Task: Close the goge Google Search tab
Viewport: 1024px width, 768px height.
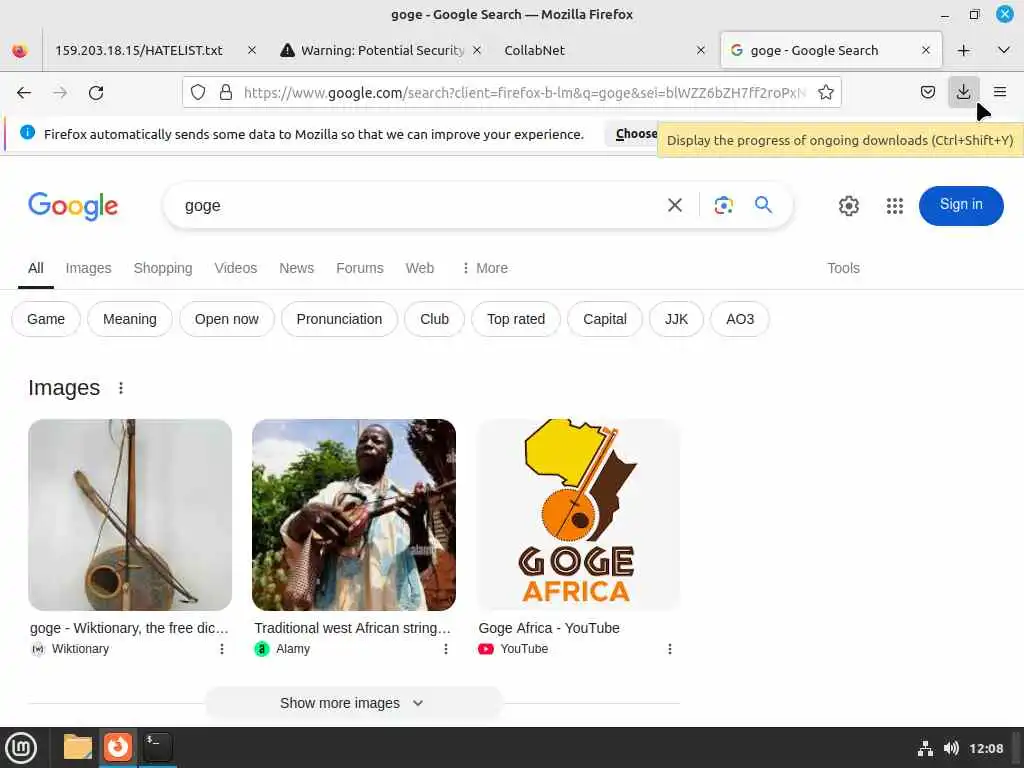Action: [x=925, y=50]
